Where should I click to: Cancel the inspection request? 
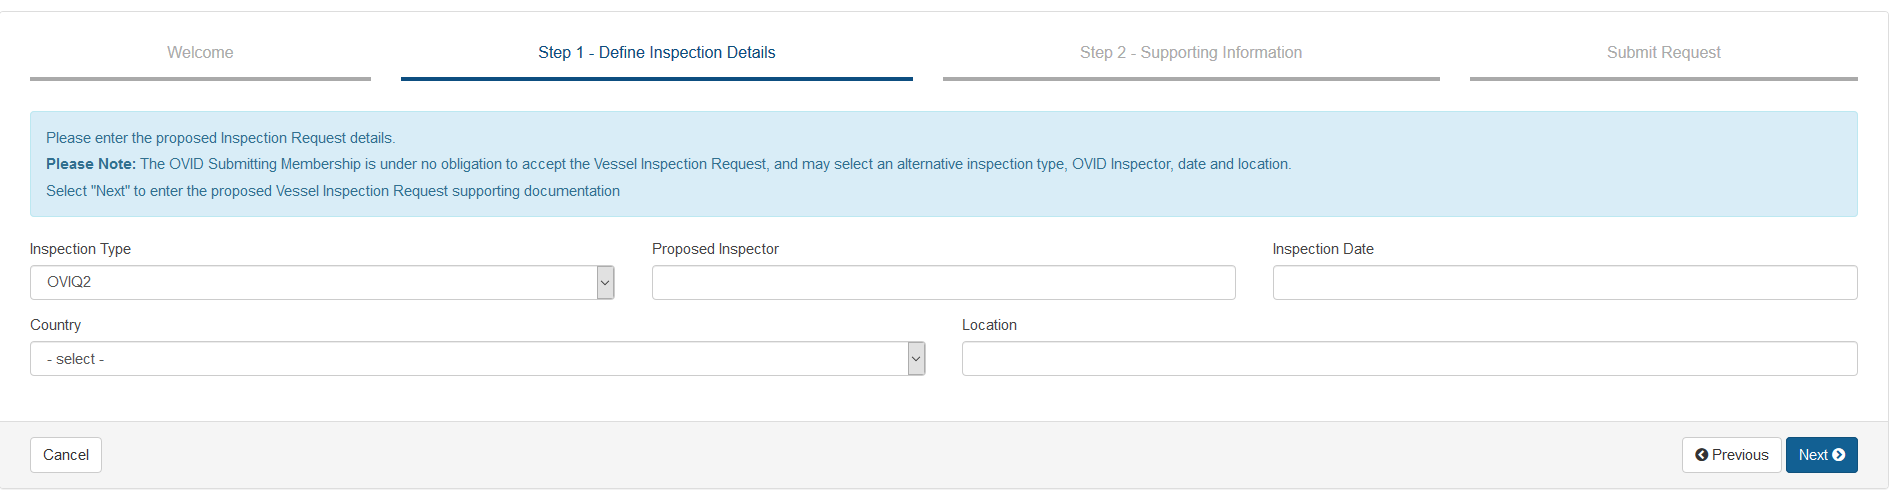tap(66, 455)
